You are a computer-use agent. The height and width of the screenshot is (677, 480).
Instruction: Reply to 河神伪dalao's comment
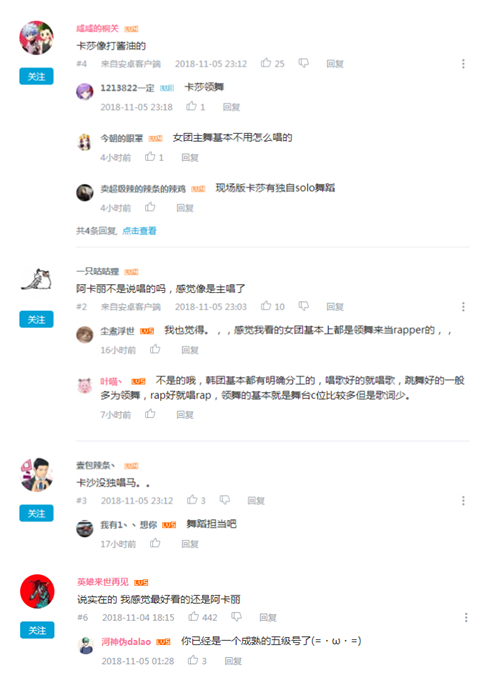[233, 661]
